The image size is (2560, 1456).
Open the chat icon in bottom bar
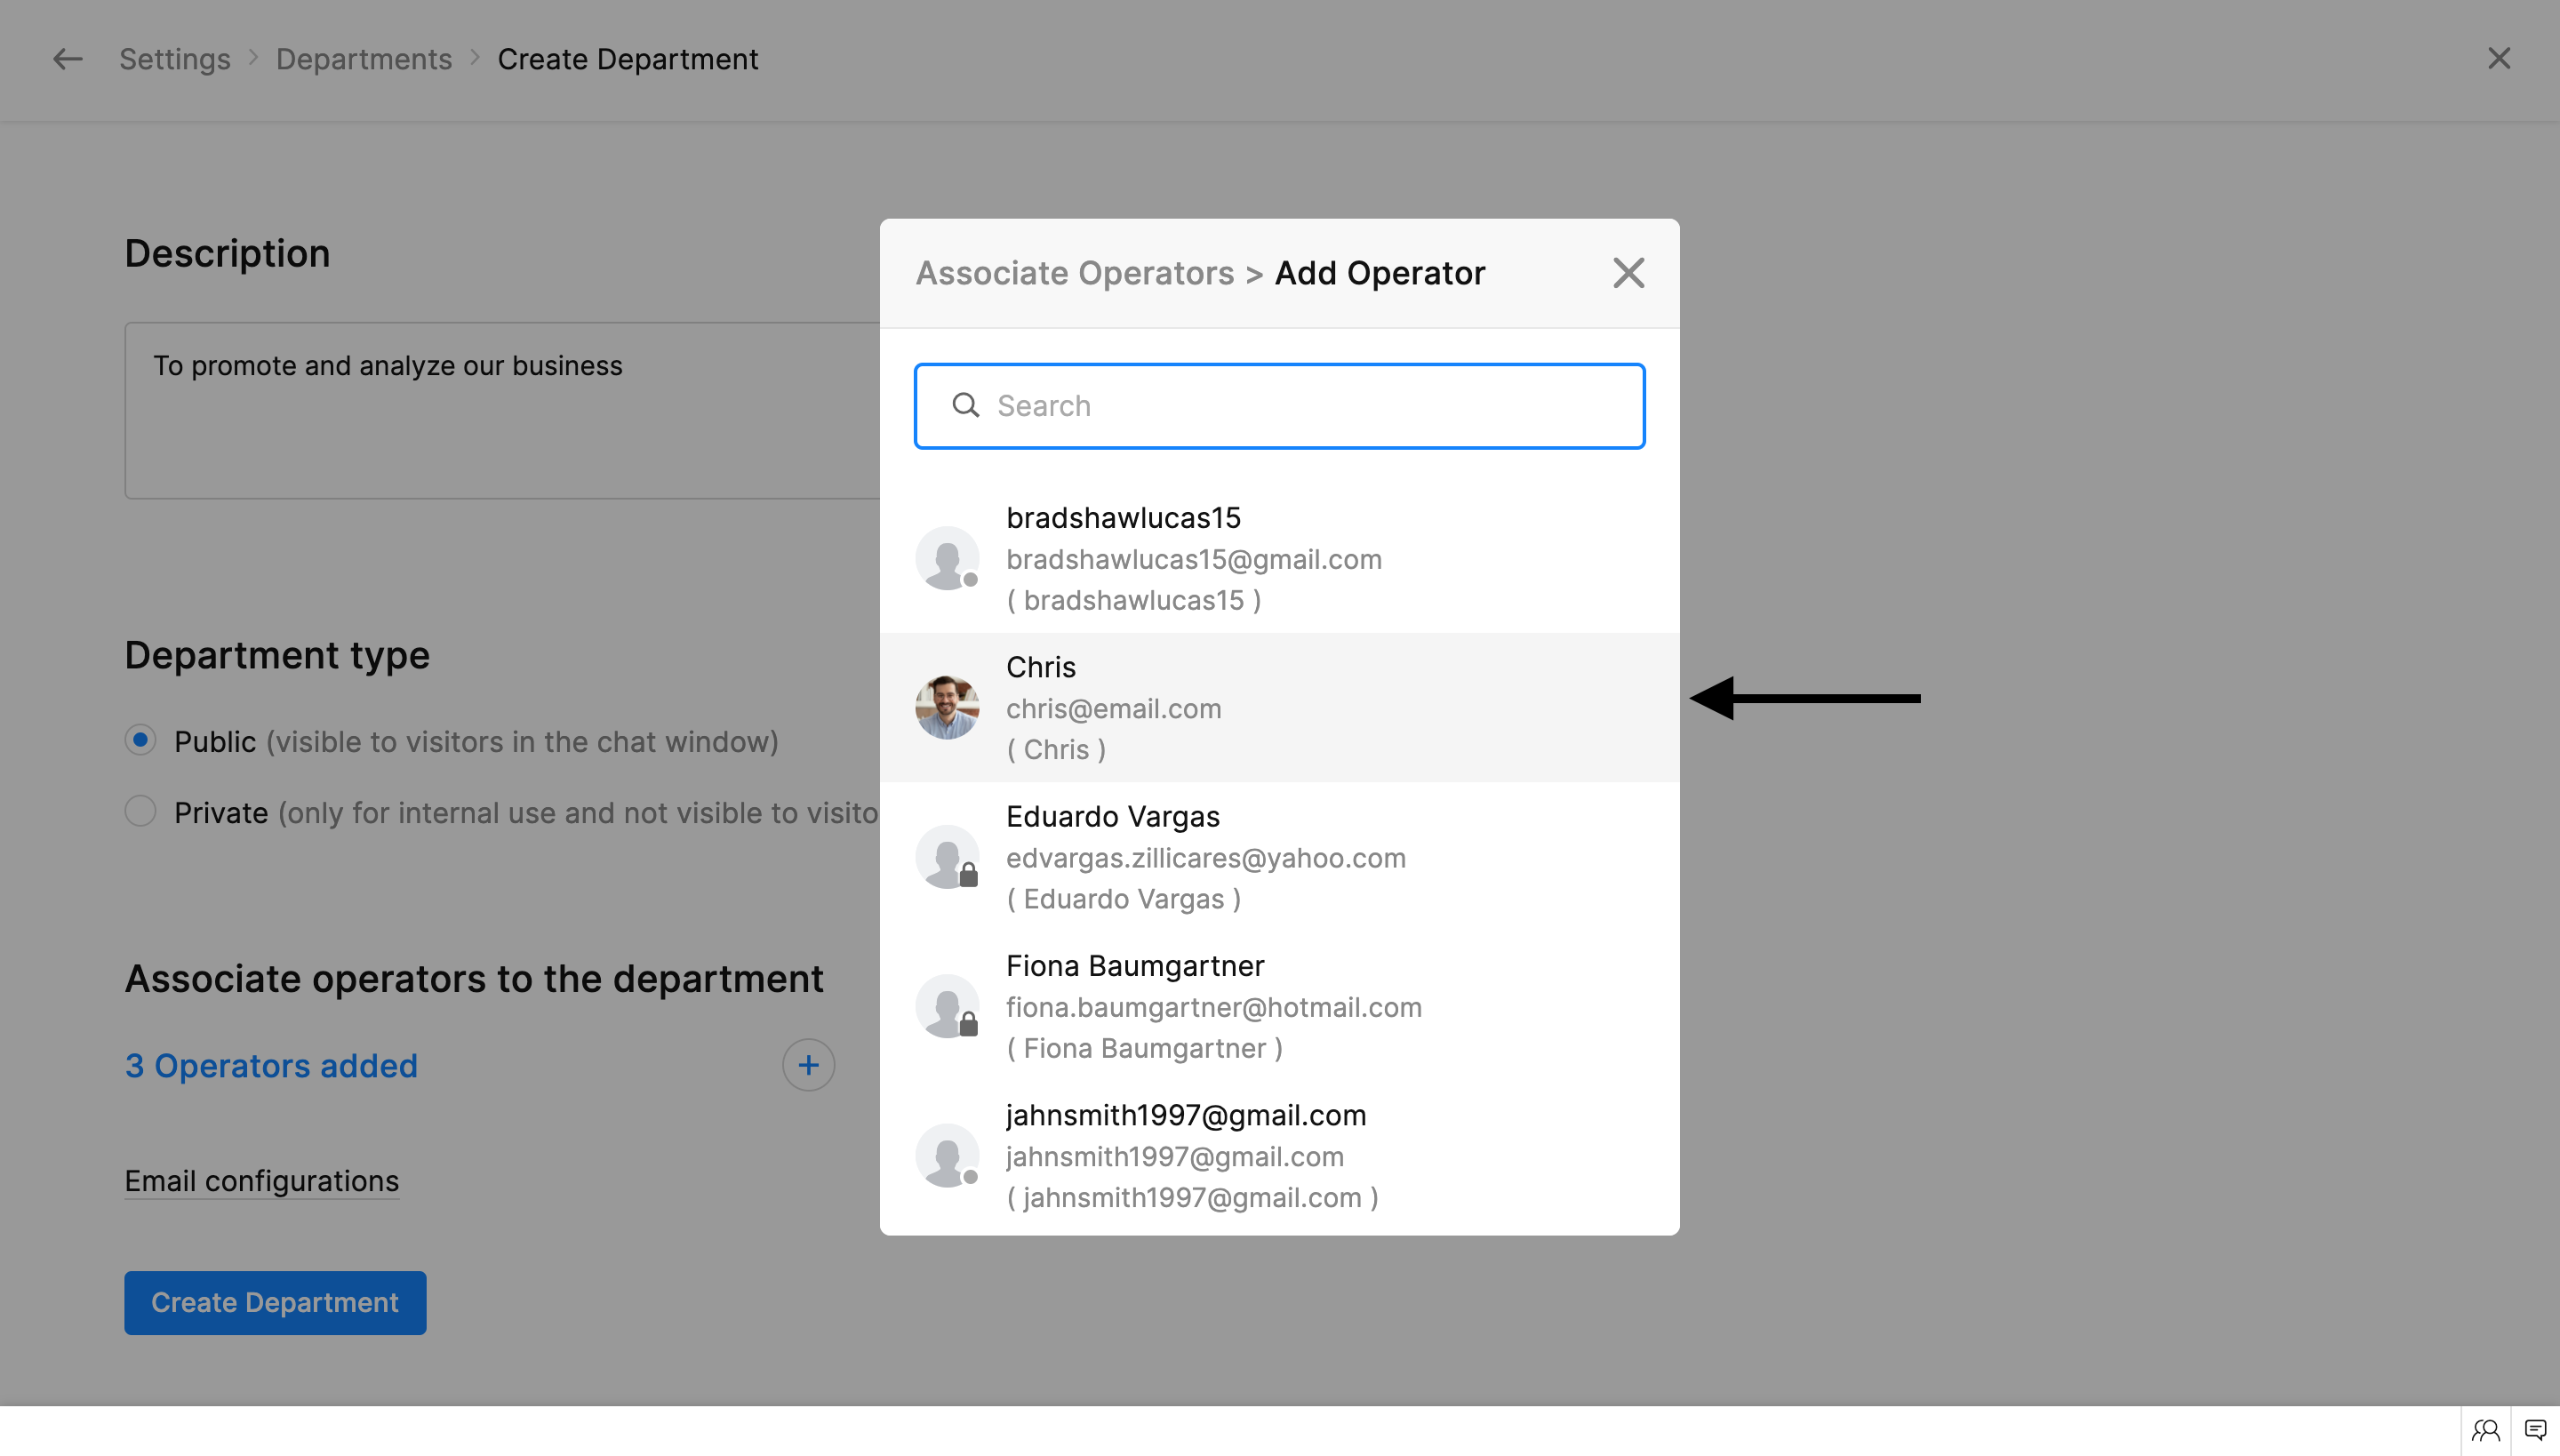click(2535, 1430)
